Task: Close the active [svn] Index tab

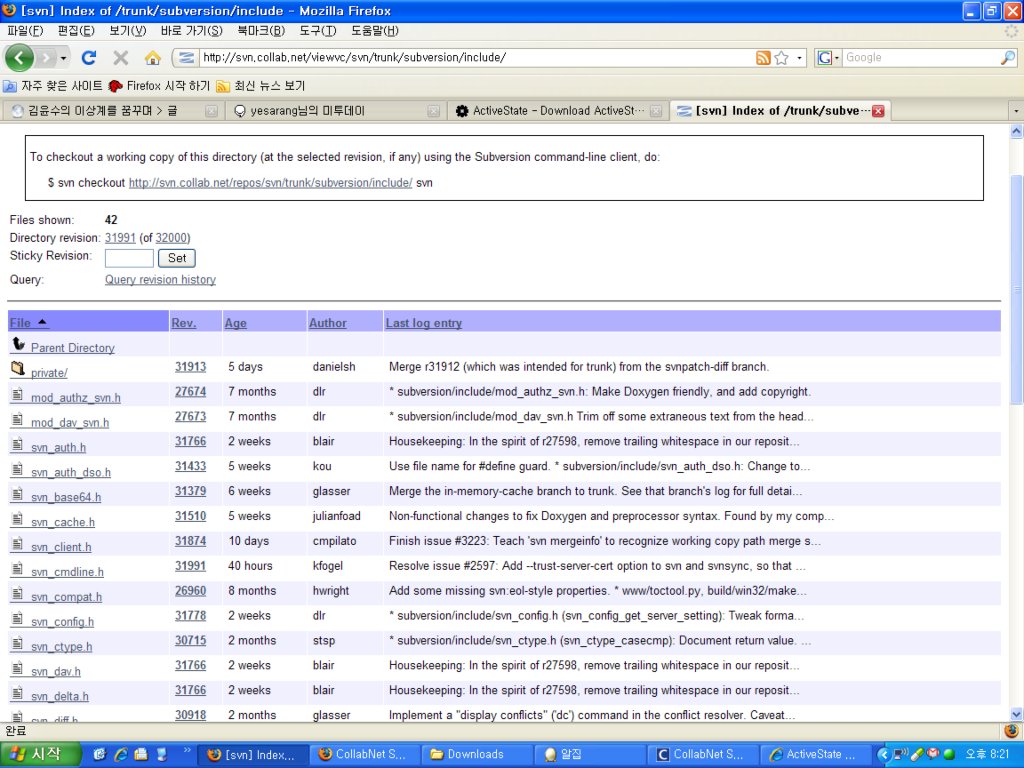Action: pyautogui.click(x=878, y=111)
